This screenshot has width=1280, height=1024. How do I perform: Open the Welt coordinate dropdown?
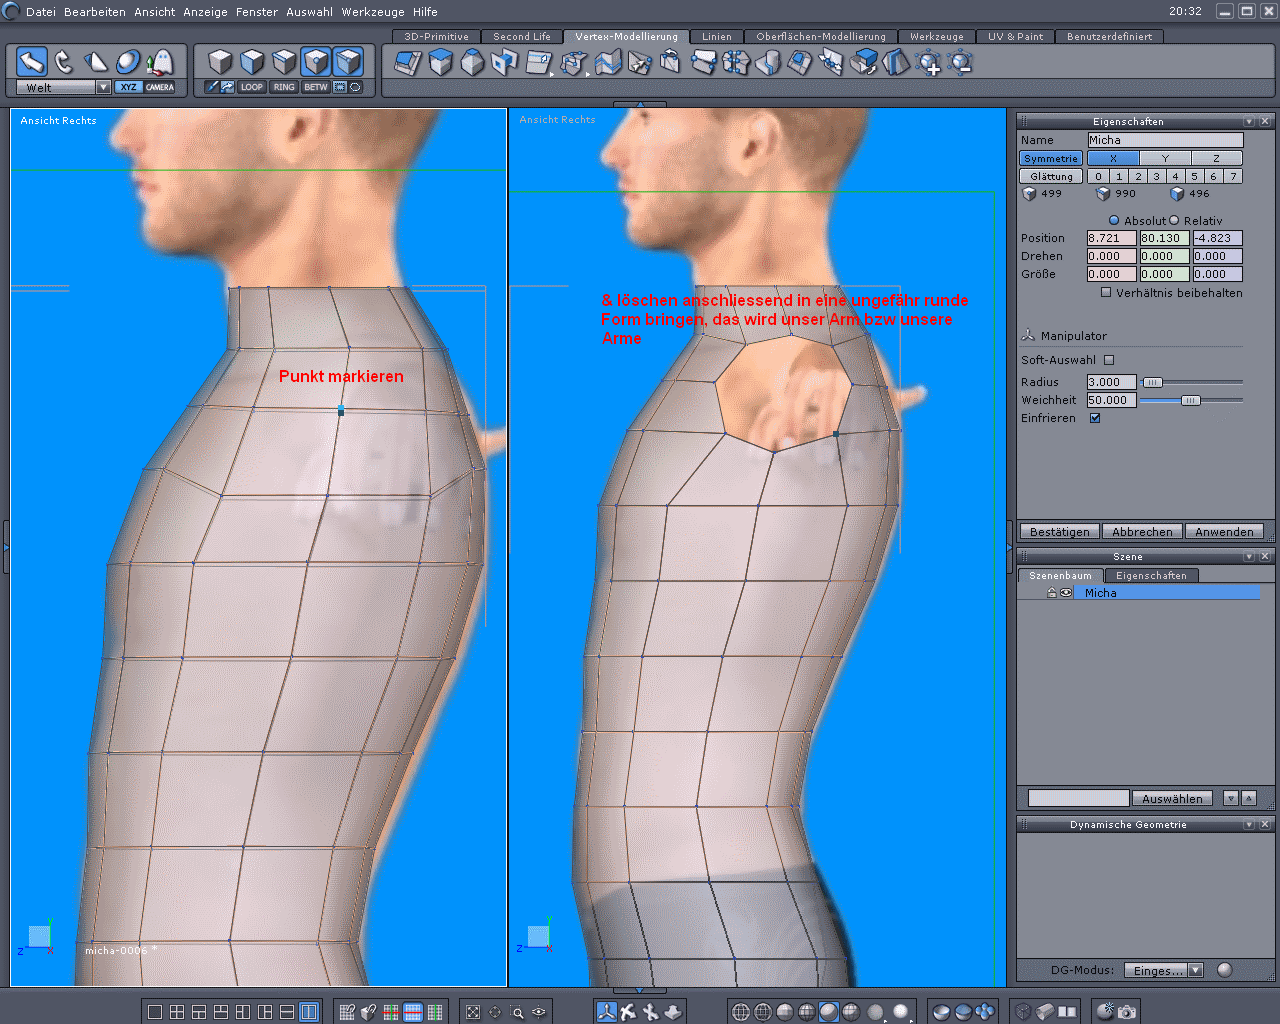click(x=103, y=87)
